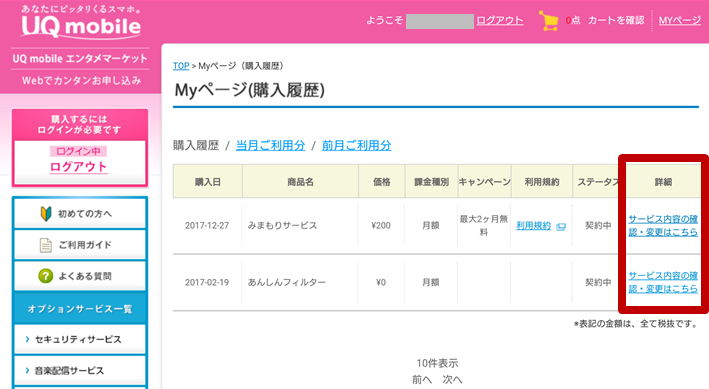Click the ログアウト link in header

[500, 20]
